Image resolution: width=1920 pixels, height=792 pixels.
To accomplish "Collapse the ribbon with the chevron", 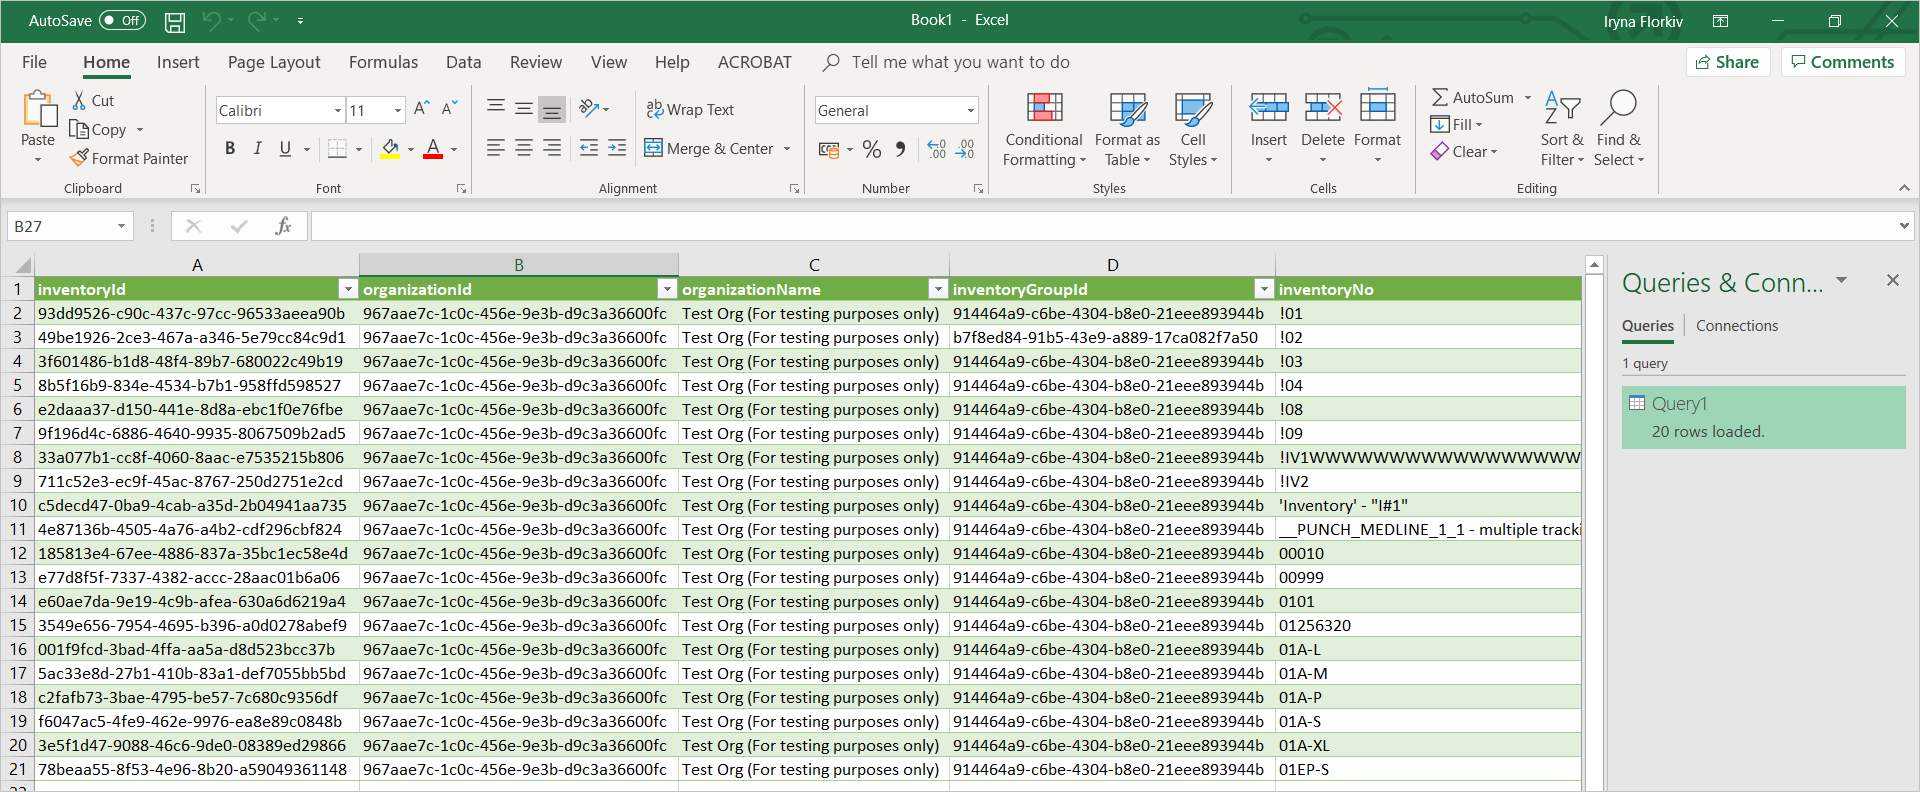I will pos(1904,188).
